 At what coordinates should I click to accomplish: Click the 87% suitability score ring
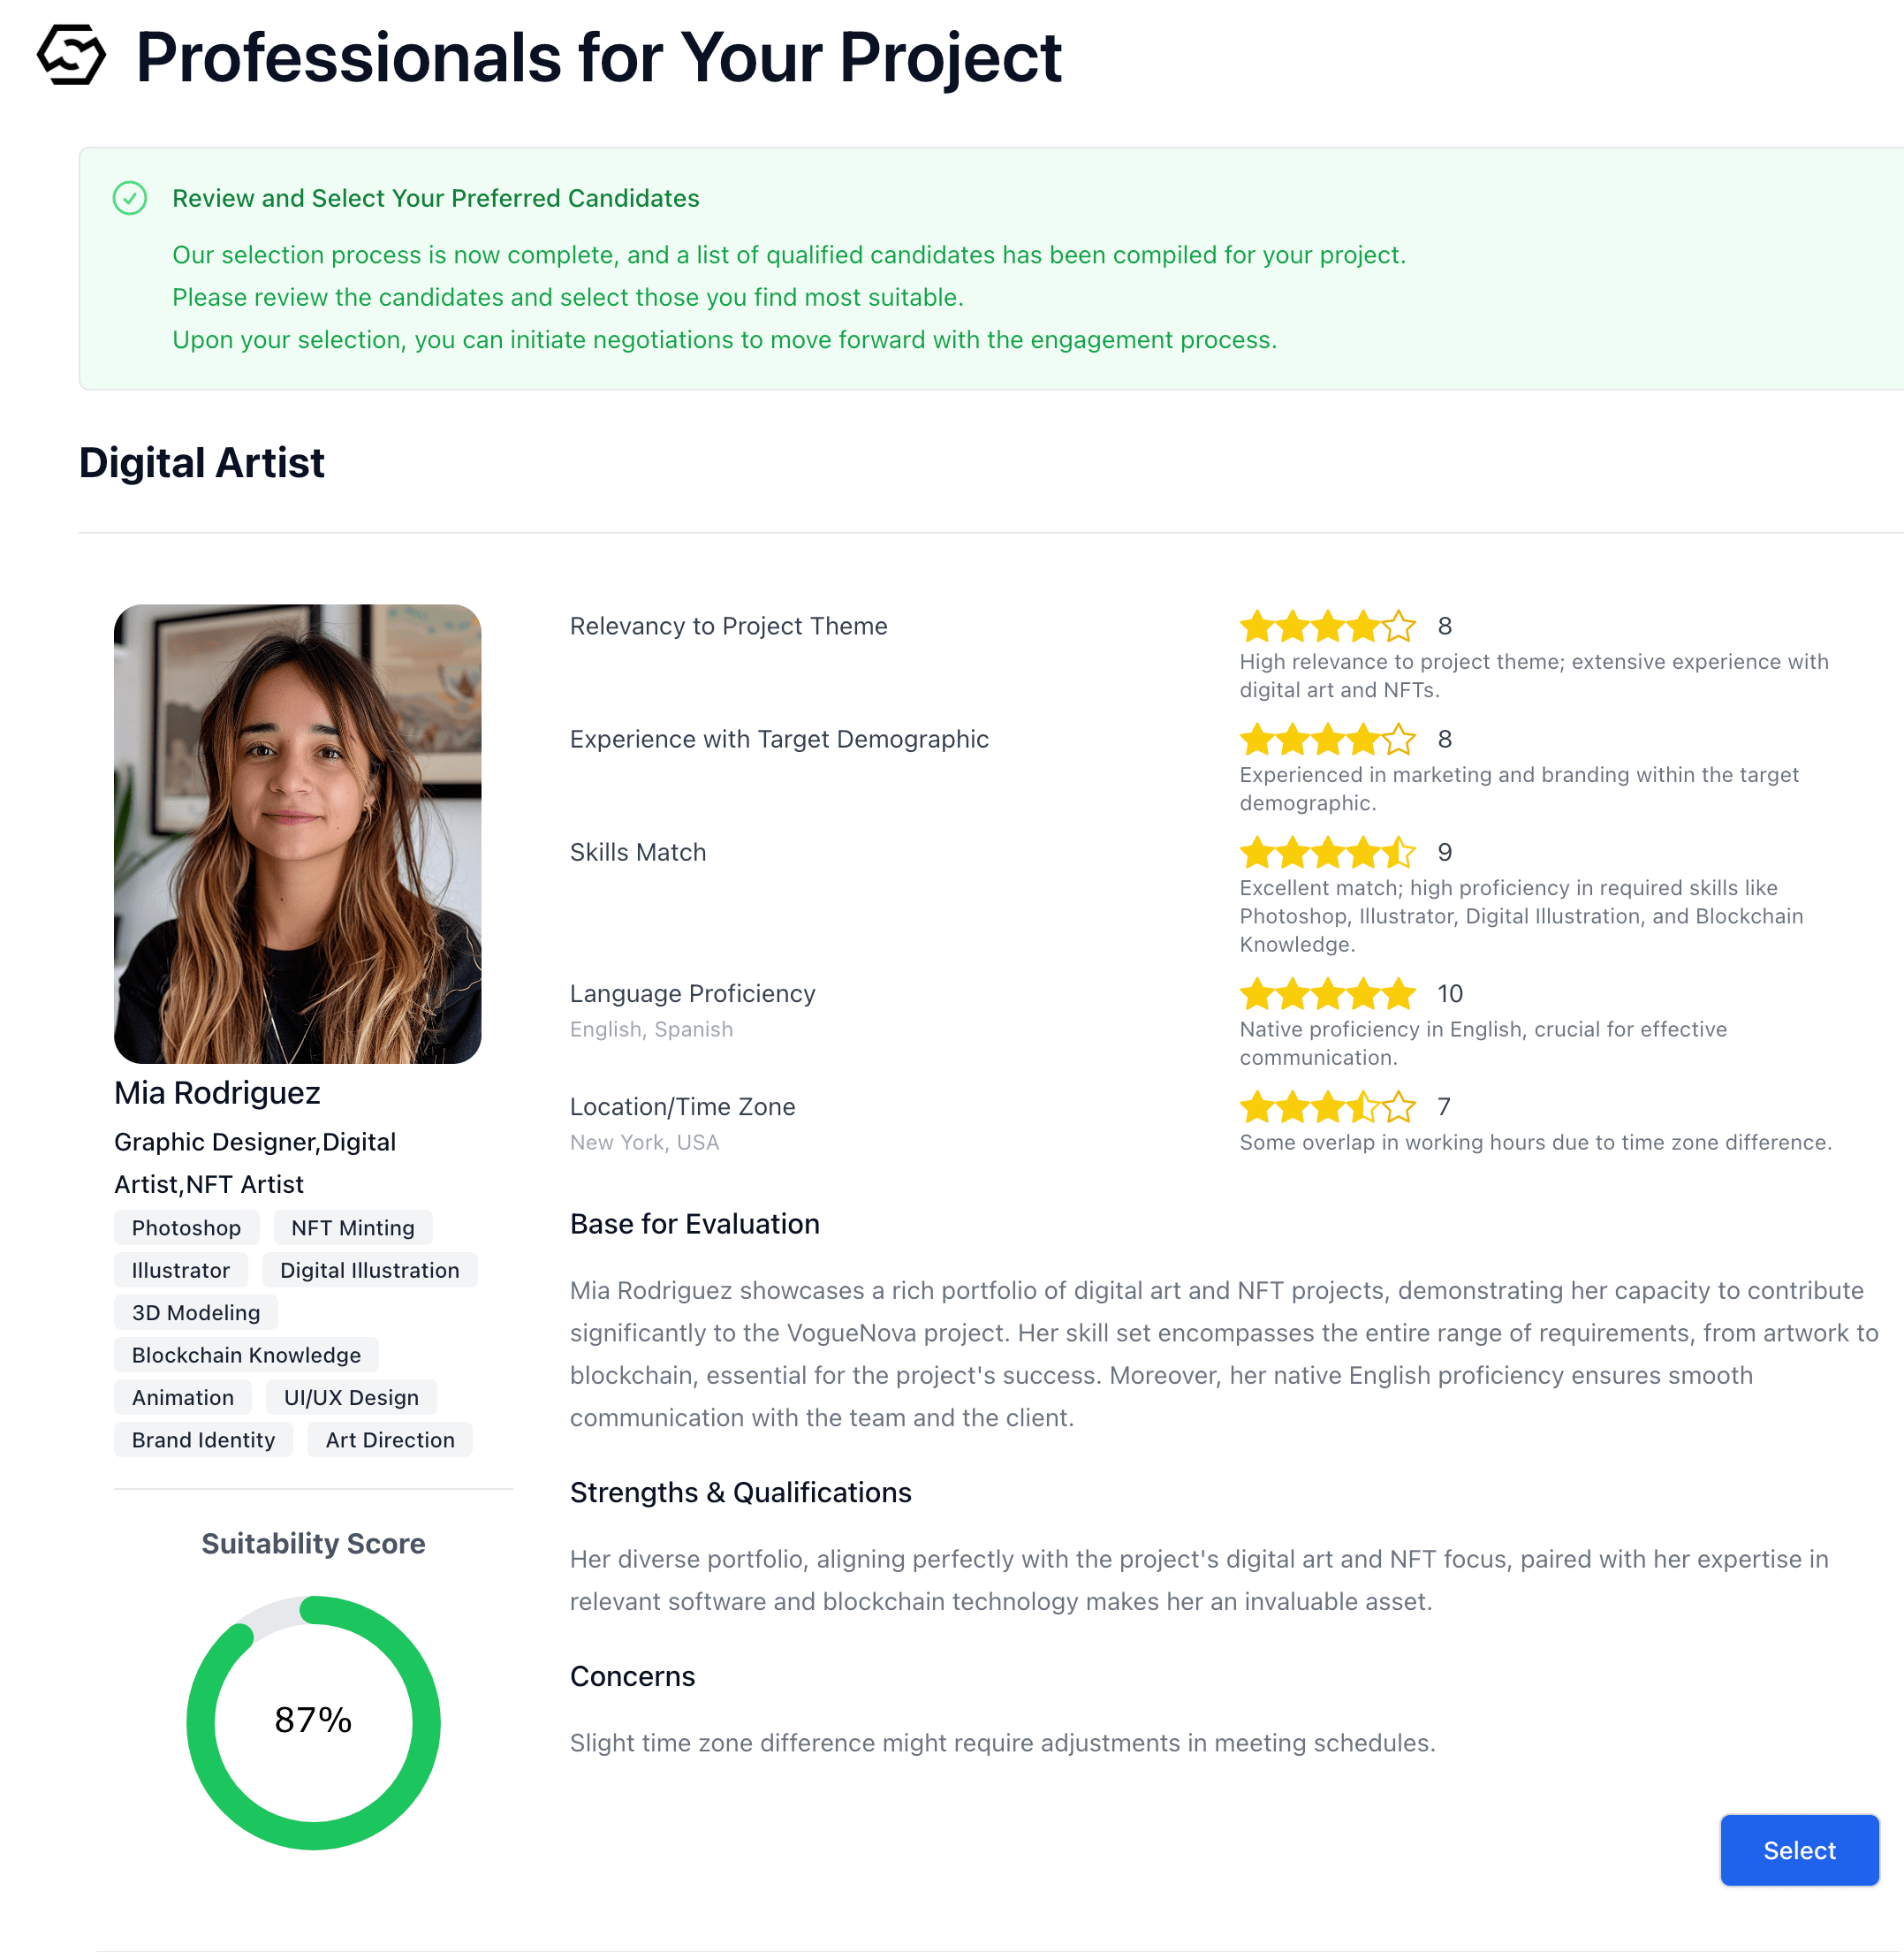tap(313, 1722)
